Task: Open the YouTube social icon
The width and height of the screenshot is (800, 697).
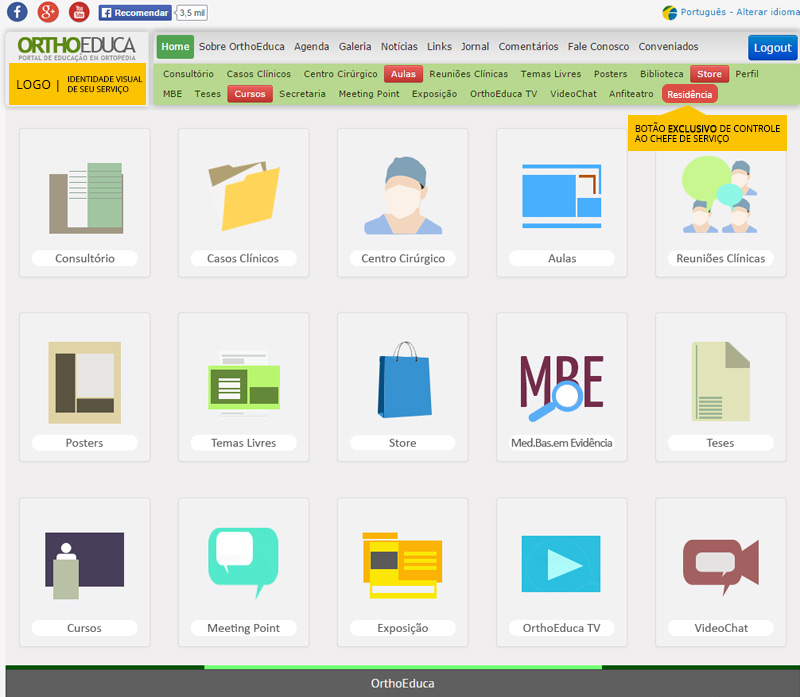Action: click(x=79, y=12)
